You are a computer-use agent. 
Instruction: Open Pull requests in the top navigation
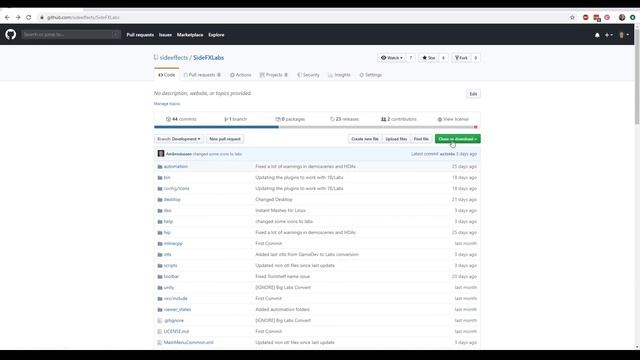click(x=140, y=35)
